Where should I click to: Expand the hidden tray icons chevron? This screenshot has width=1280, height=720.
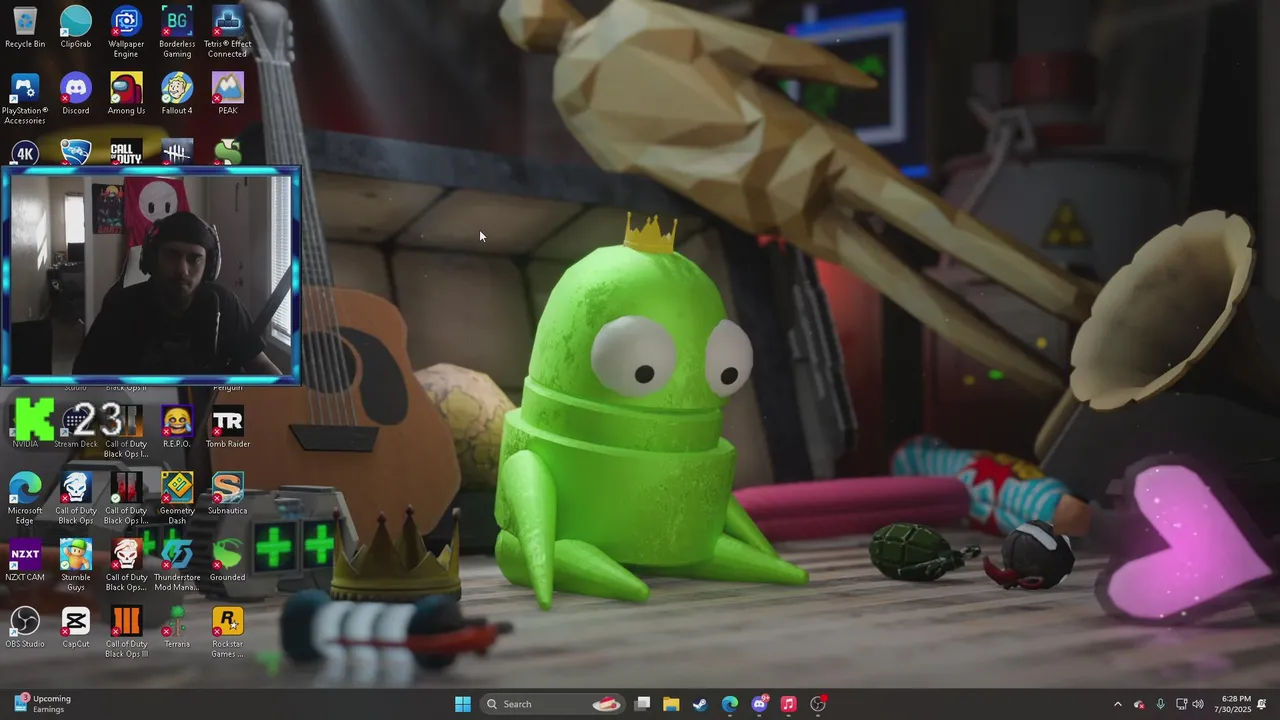(1118, 704)
